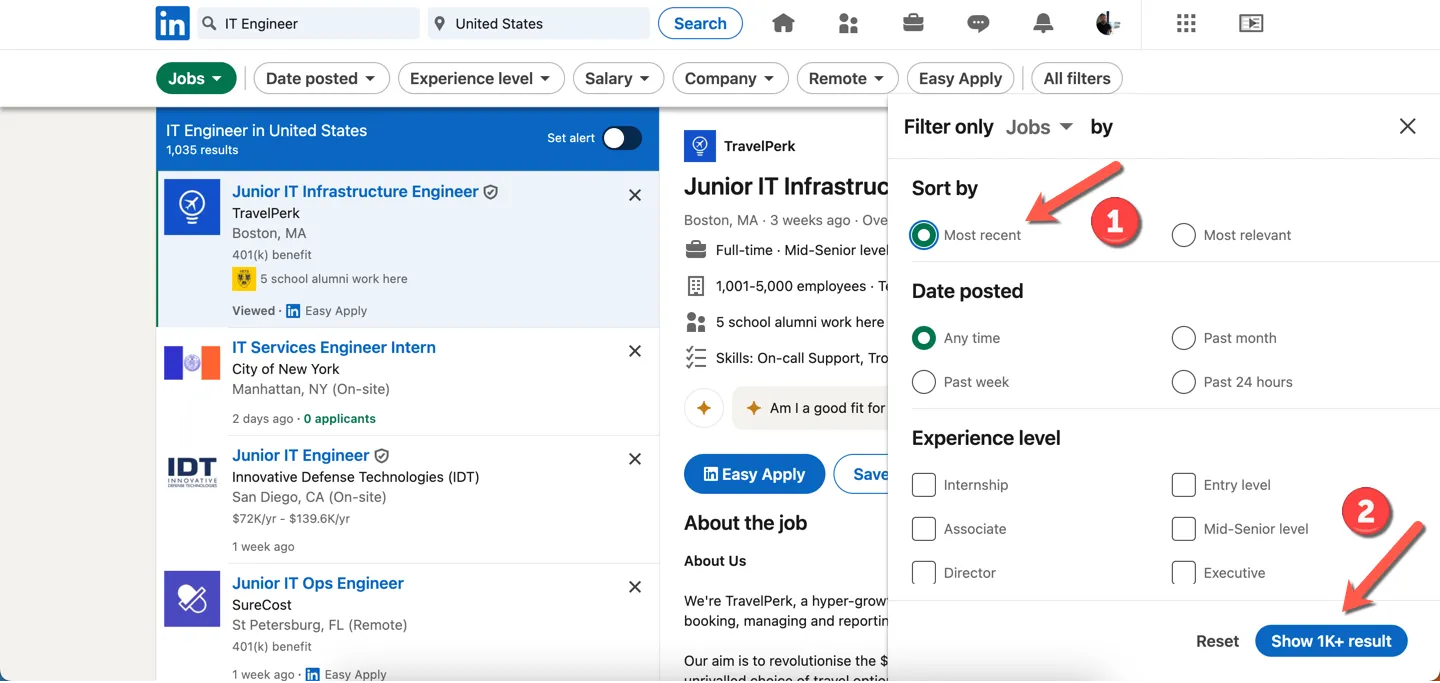Open the Learning video icon

click(1251, 23)
